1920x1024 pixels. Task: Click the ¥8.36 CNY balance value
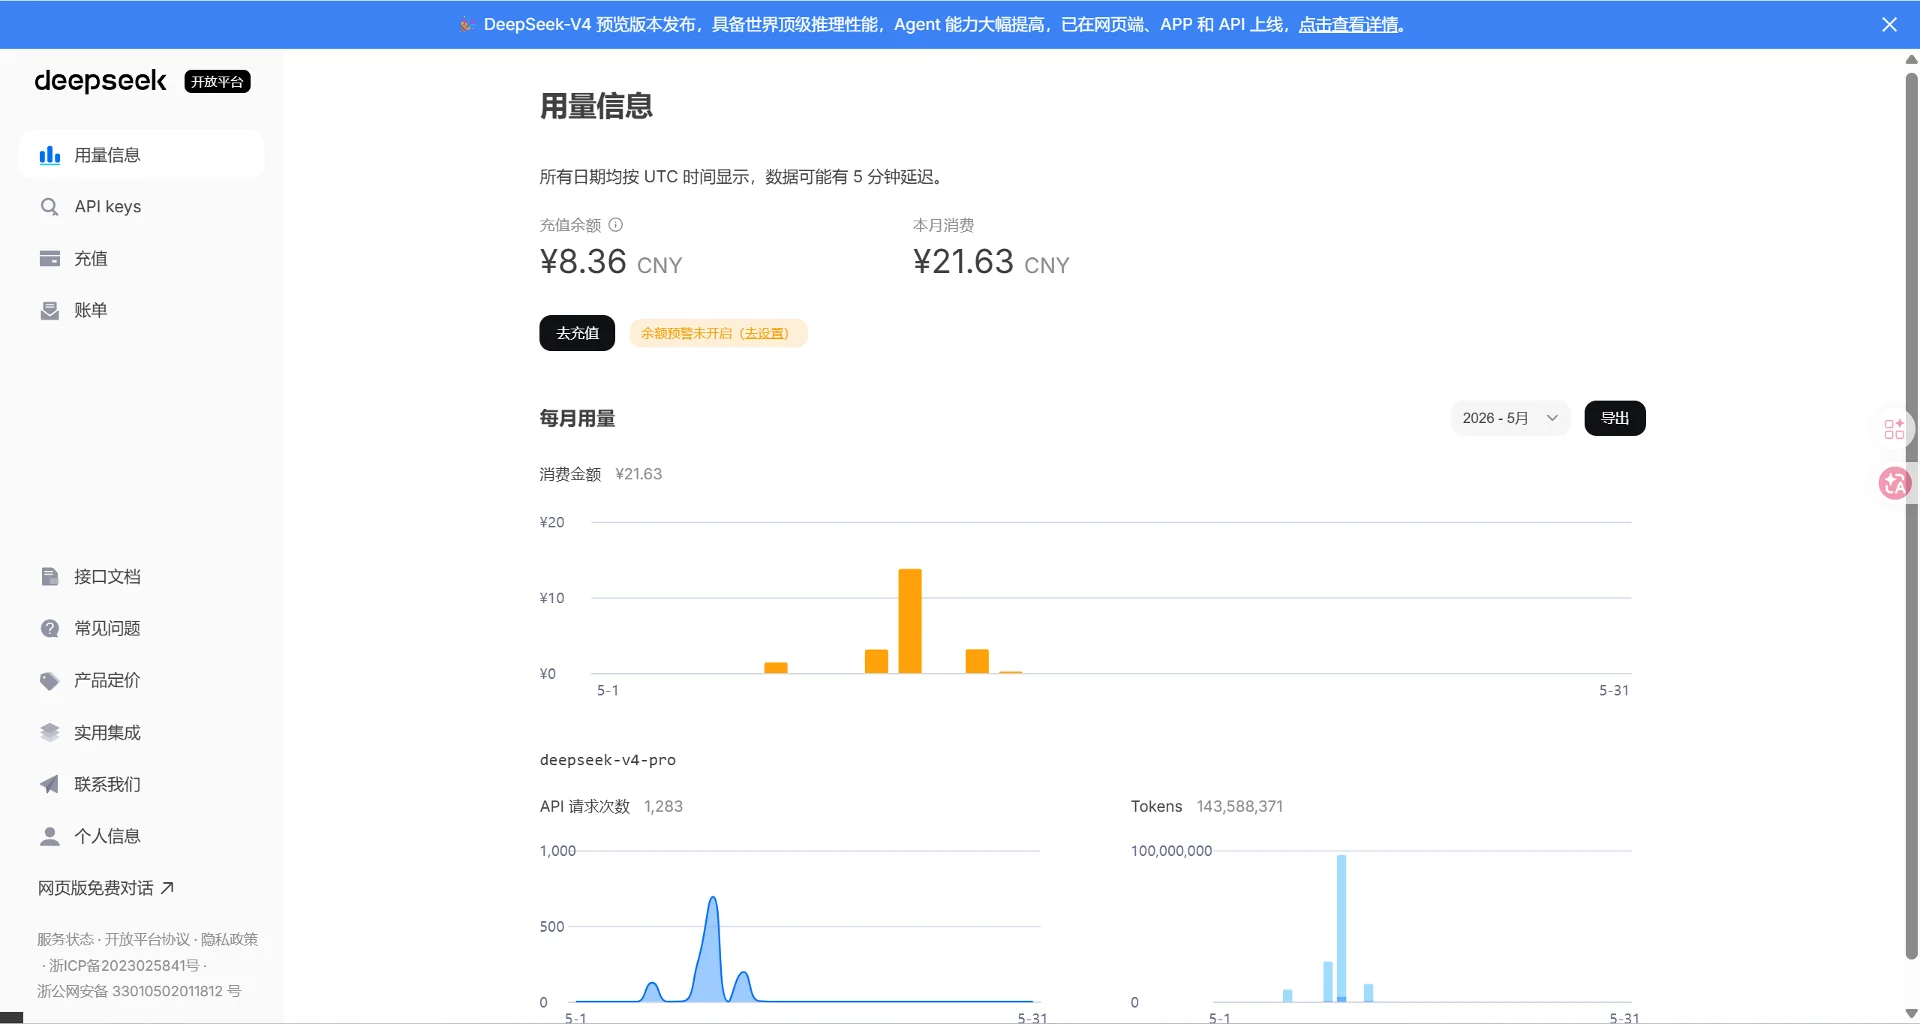[611, 262]
